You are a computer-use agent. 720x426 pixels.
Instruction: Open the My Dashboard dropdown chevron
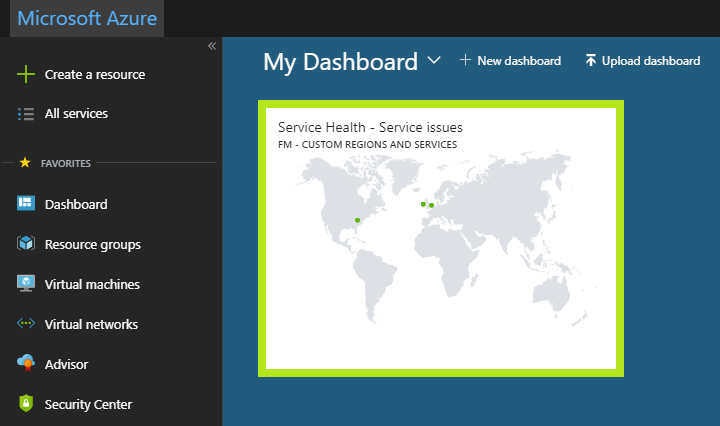coord(433,60)
